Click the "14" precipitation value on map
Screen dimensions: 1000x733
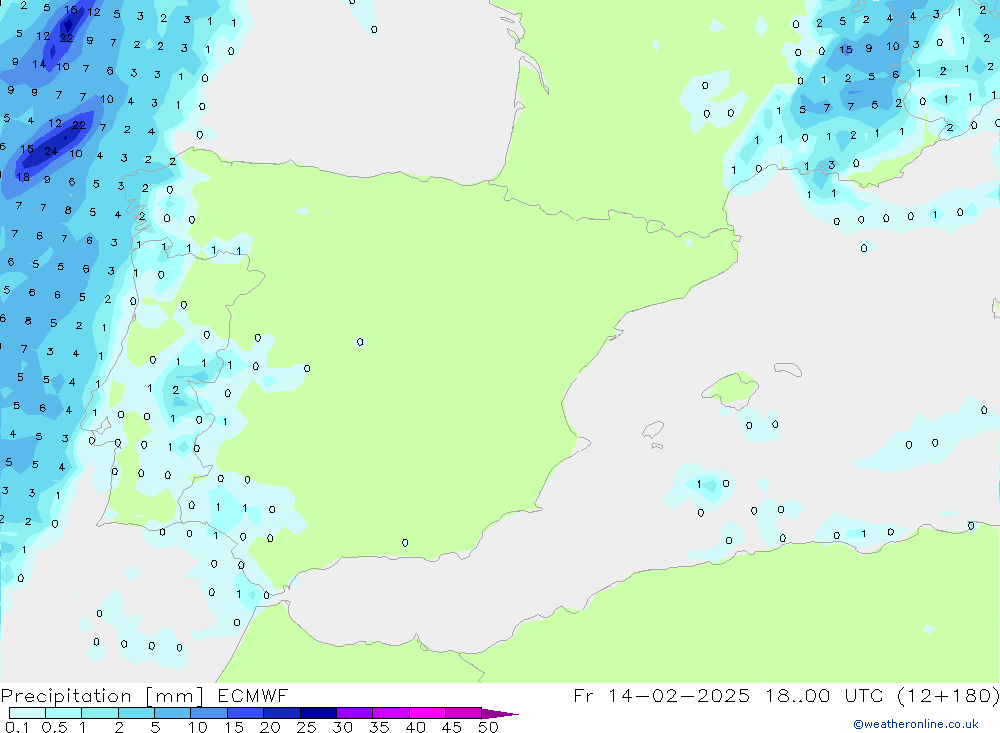40,64
